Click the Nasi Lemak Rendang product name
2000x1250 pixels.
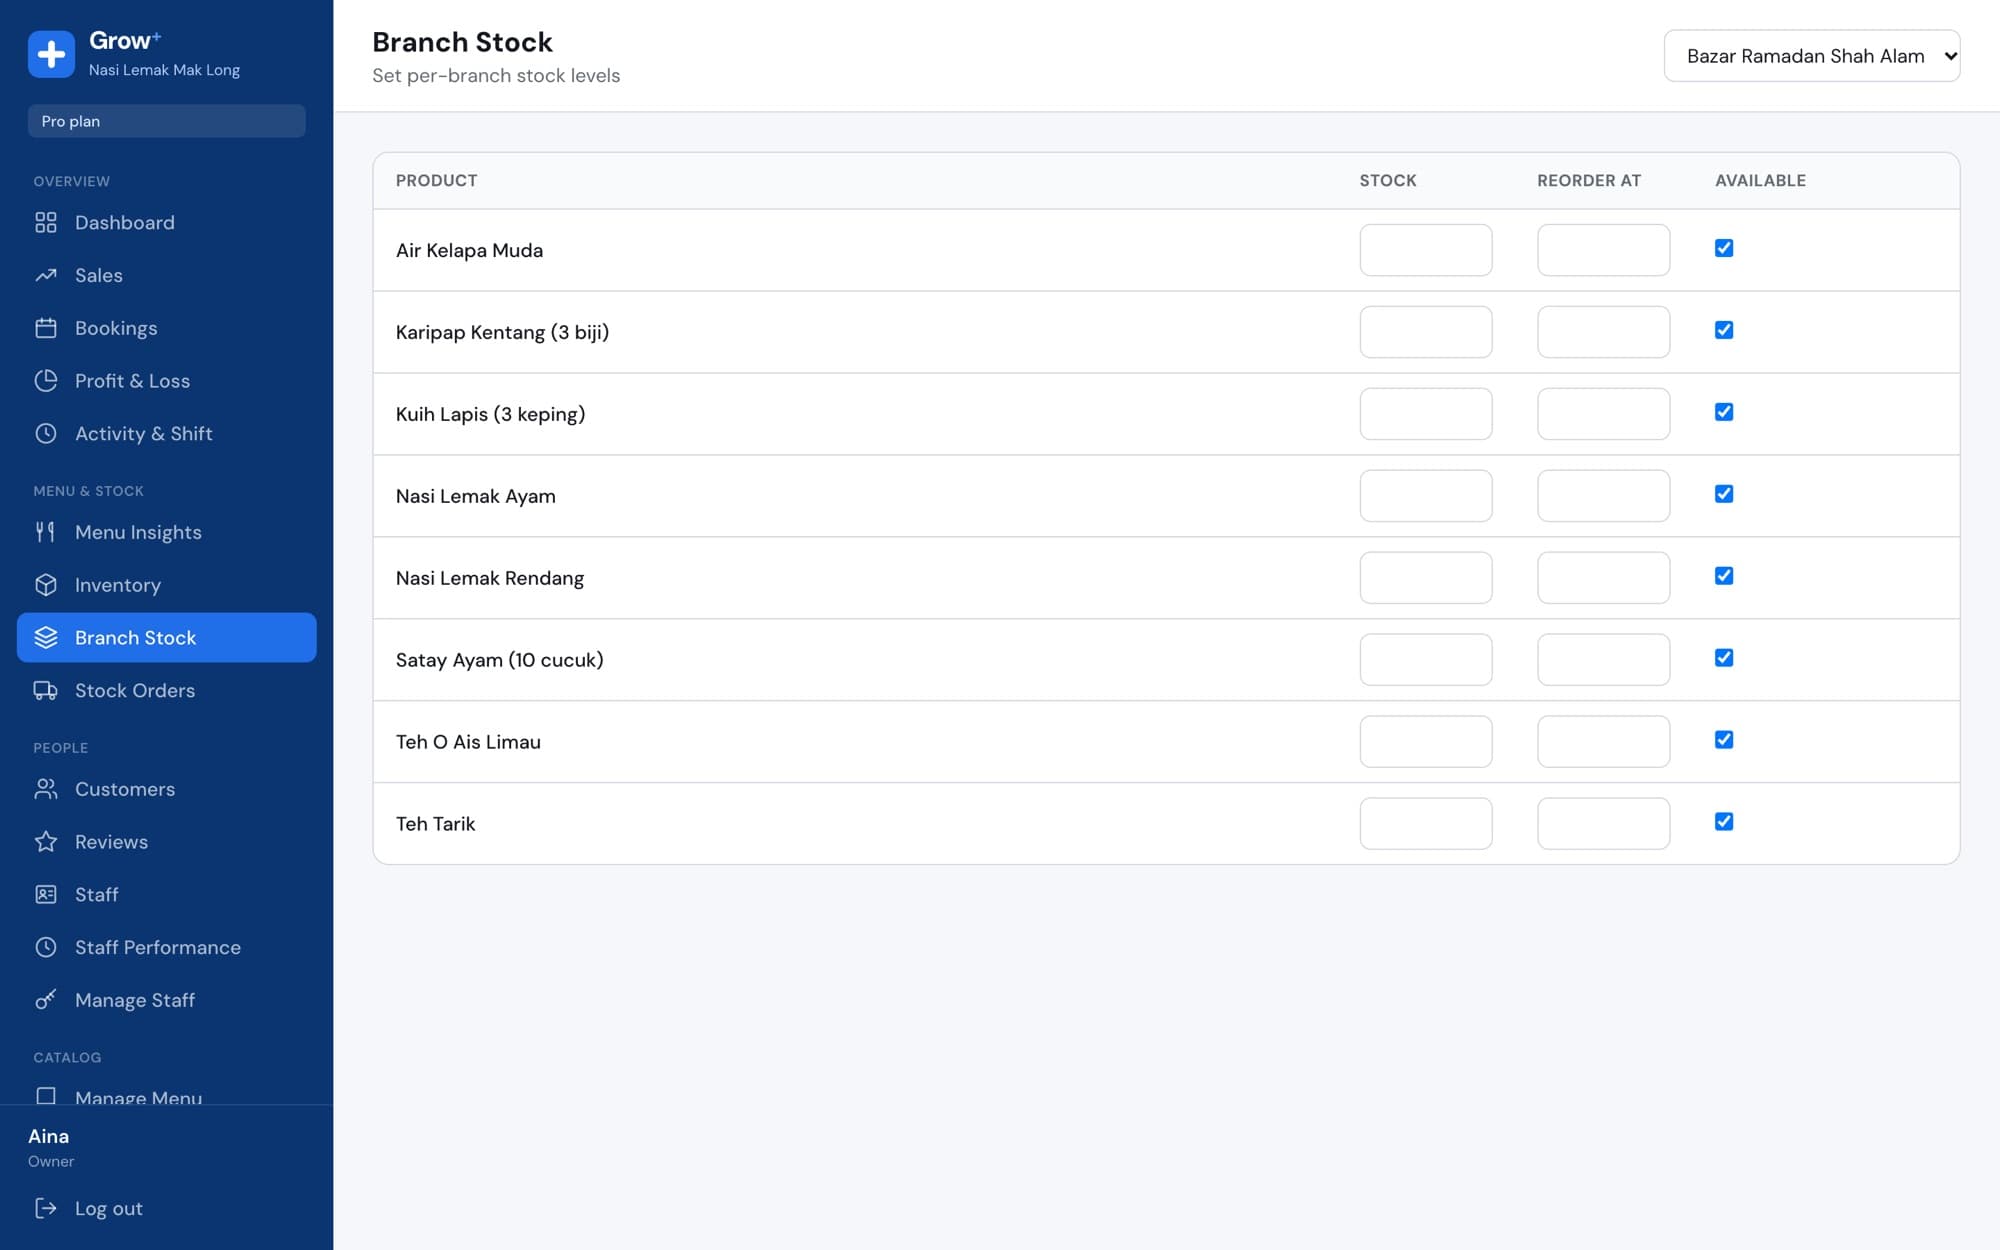pos(490,578)
